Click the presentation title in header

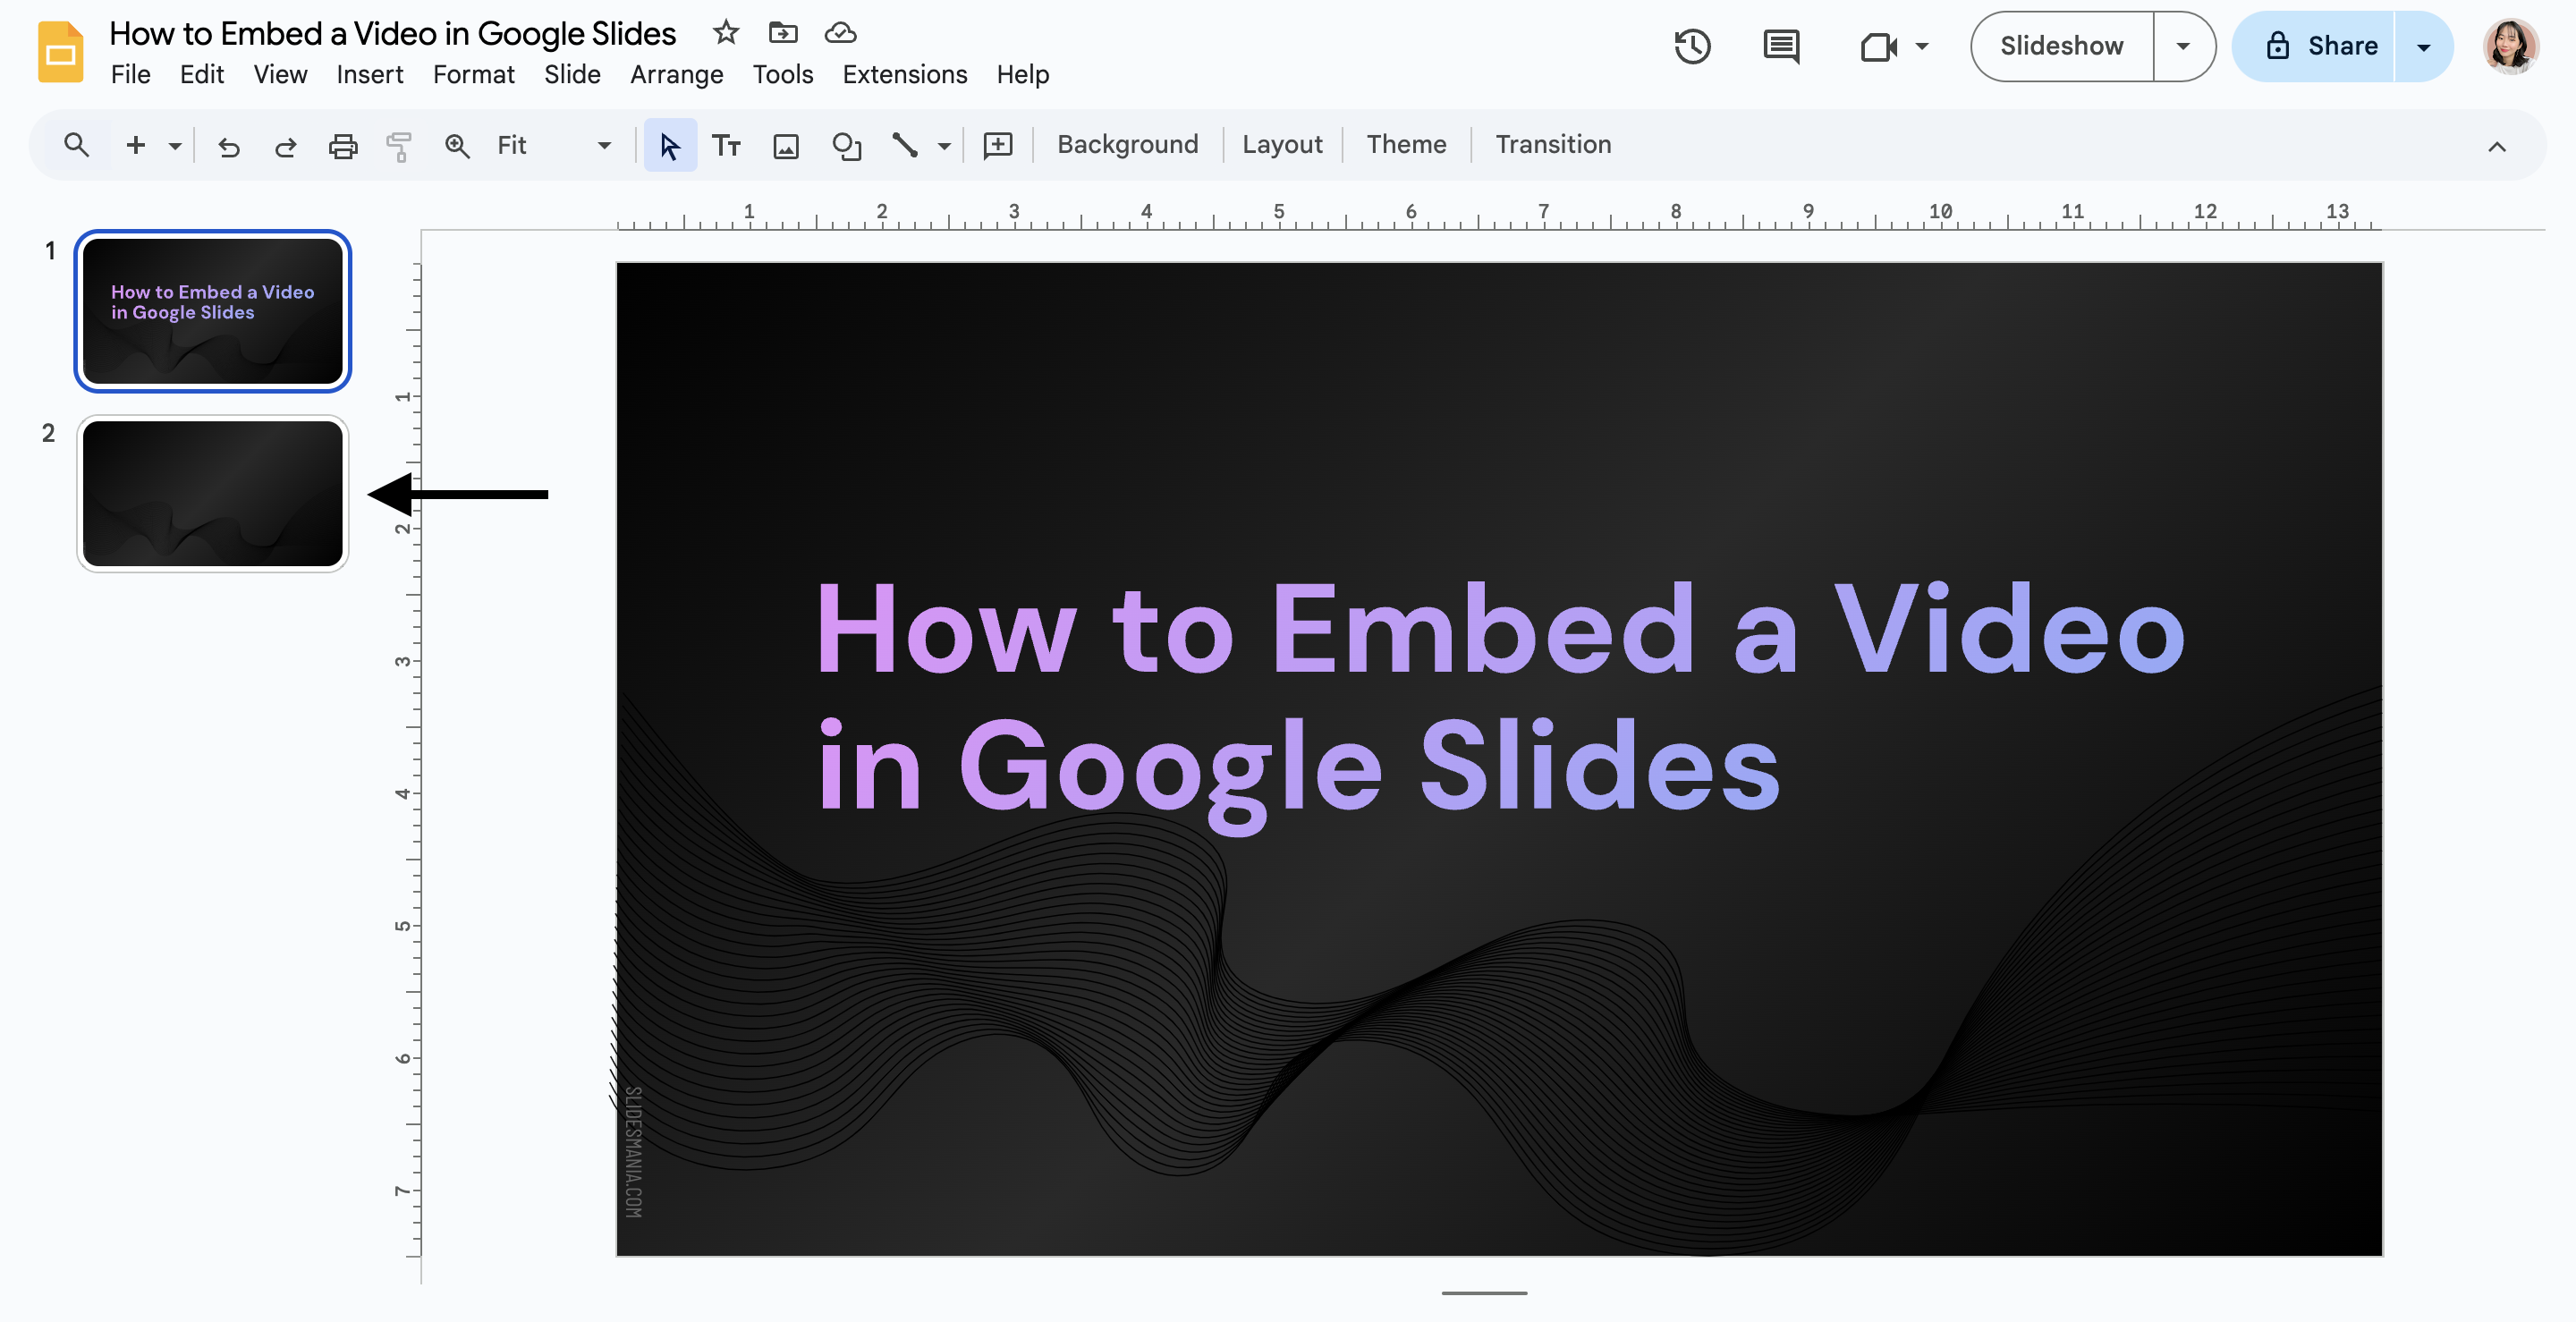point(392,33)
